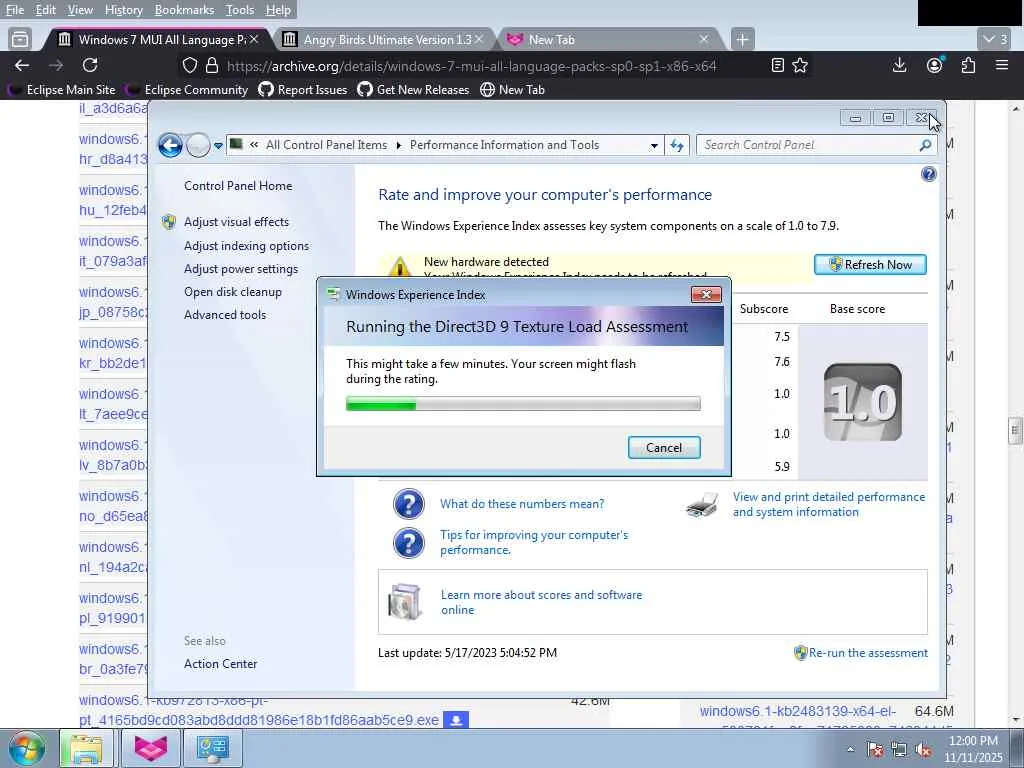
Task: Click All Control Panel Items breadcrumb
Action: pos(326,145)
